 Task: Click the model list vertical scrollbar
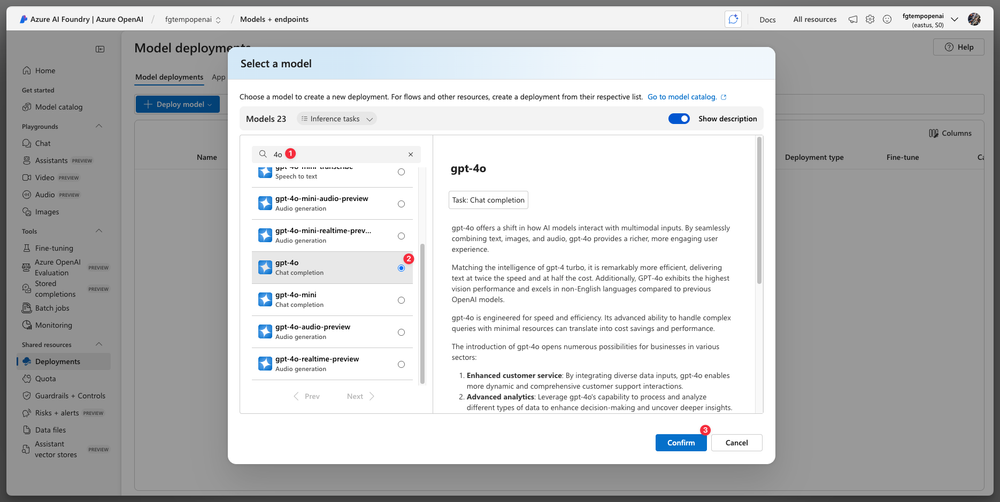tap(422, 314)
